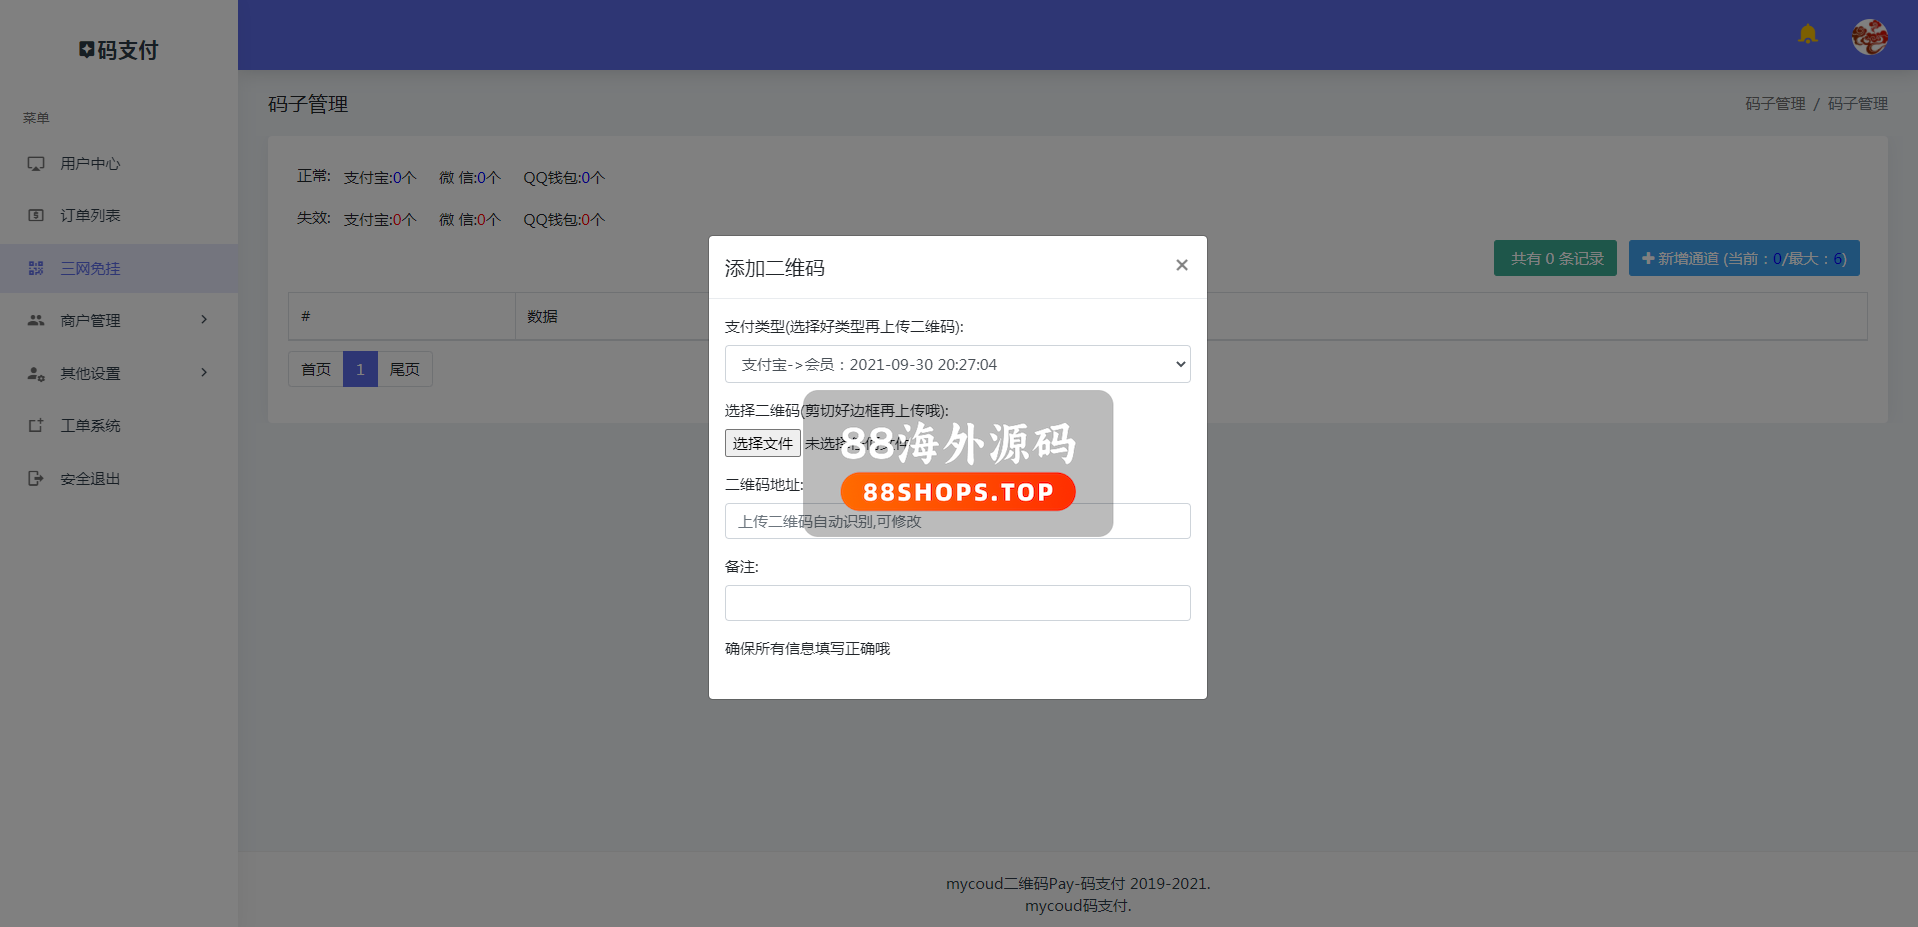Click the 用户中心 monitor icon
Screen dimensions: 1918x927
click(x=36, y=164)
